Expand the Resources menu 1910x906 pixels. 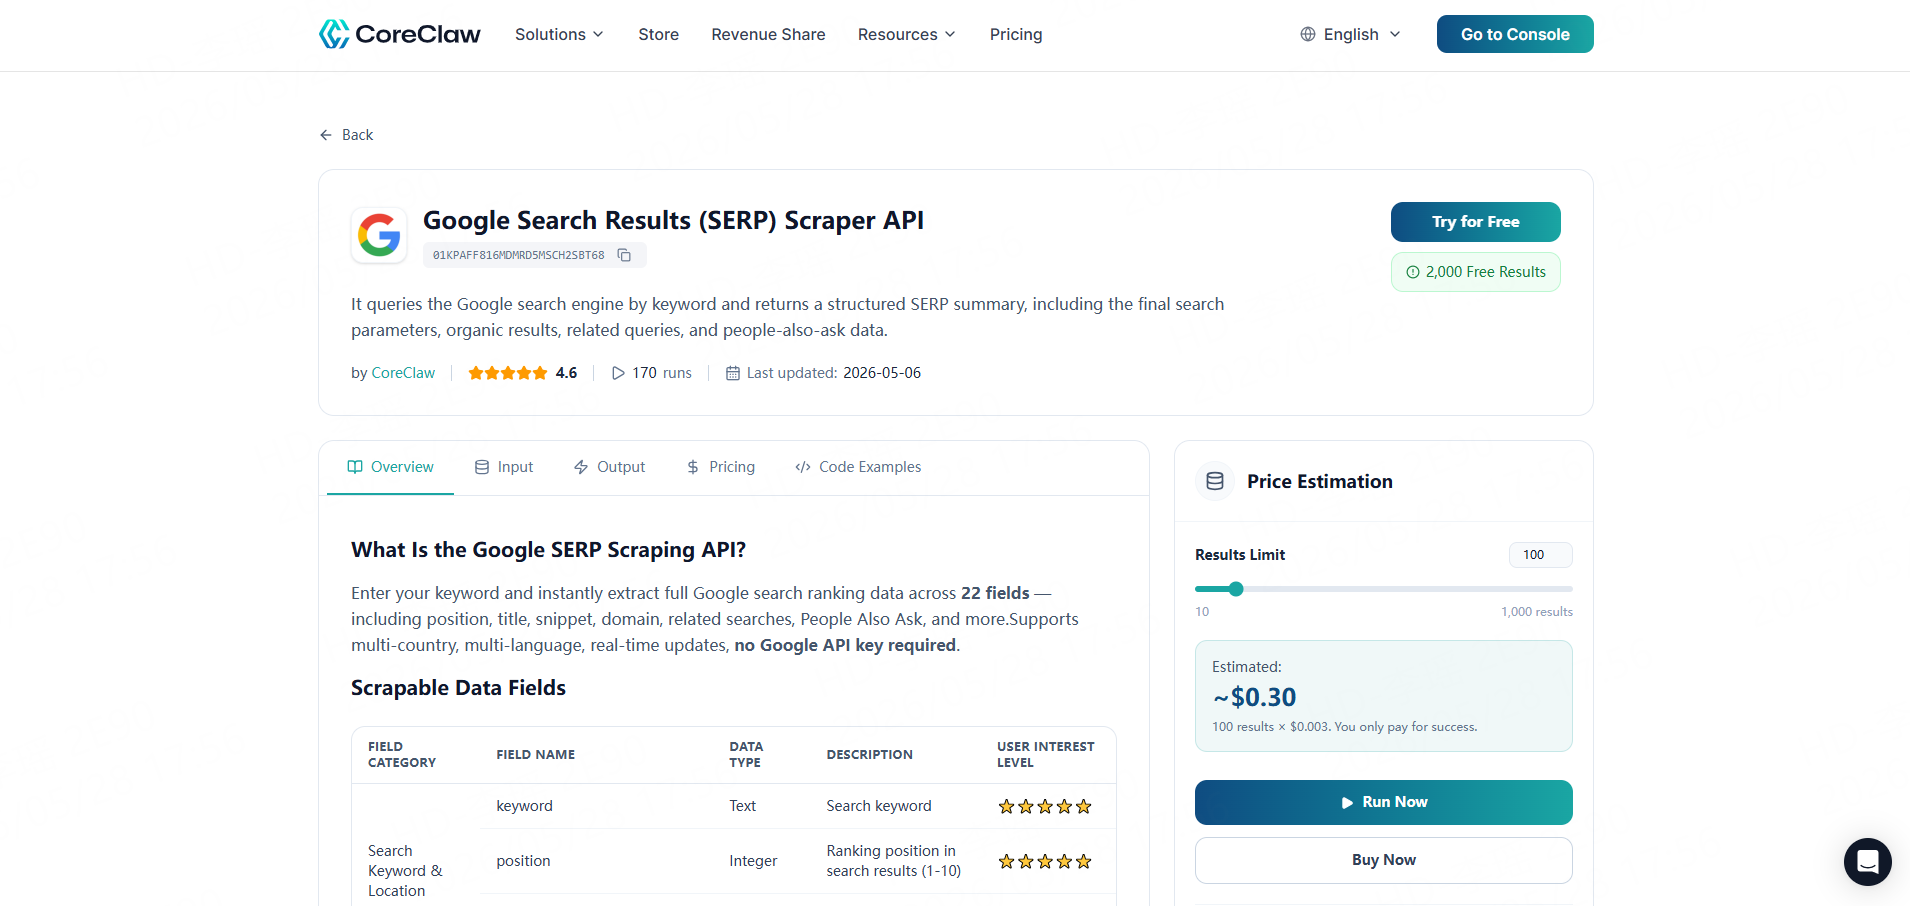tap(906, 34)
